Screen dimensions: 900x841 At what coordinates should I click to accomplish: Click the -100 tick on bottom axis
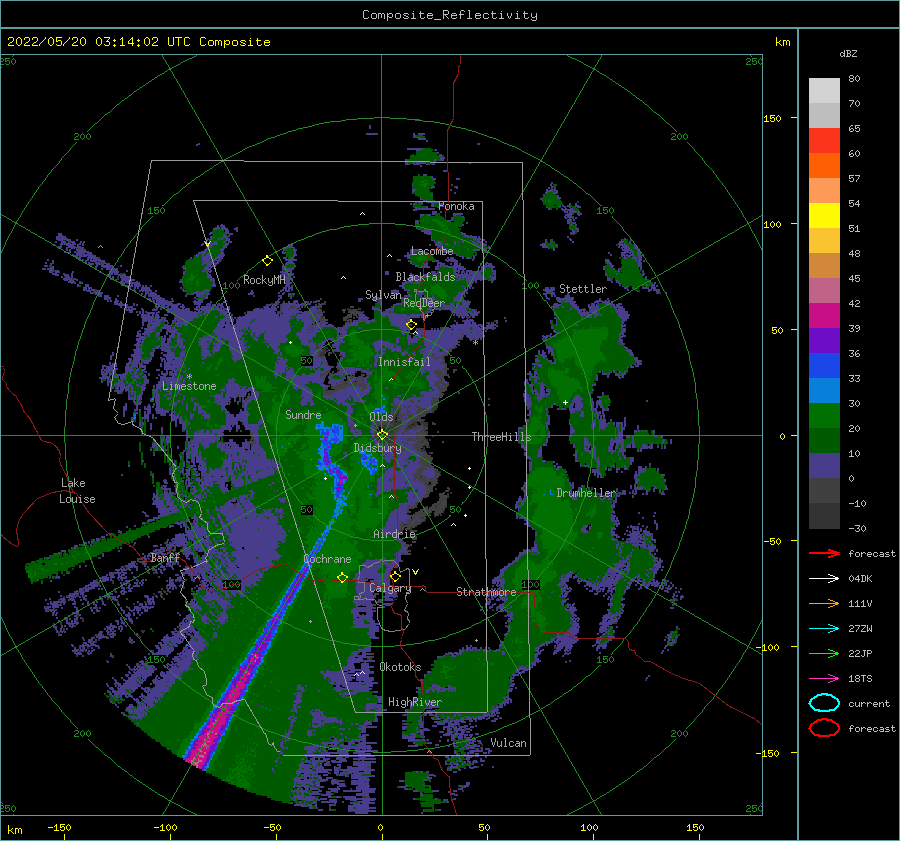[x=165, y=827]
